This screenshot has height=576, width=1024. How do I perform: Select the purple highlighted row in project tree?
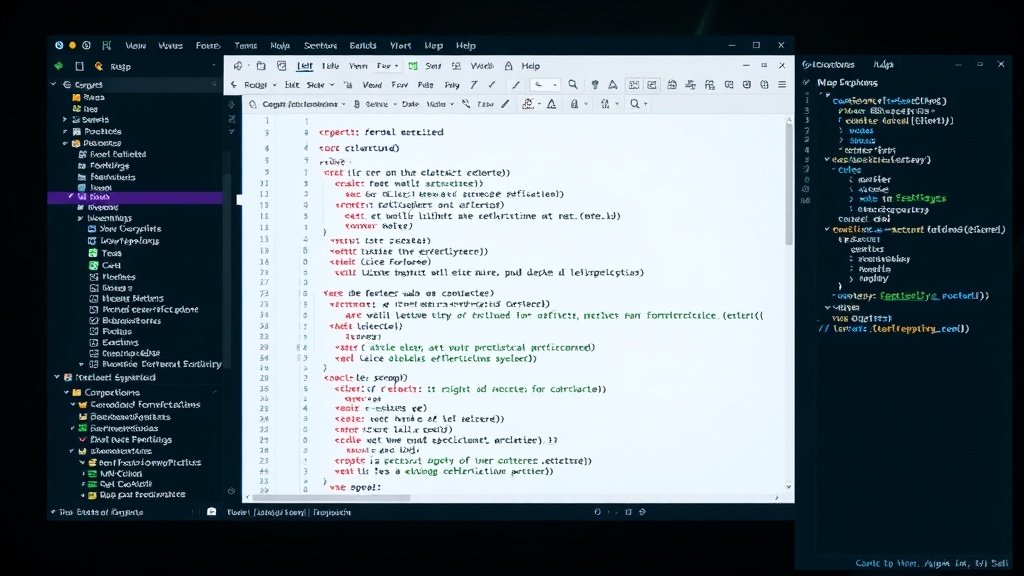coord(135,197)
